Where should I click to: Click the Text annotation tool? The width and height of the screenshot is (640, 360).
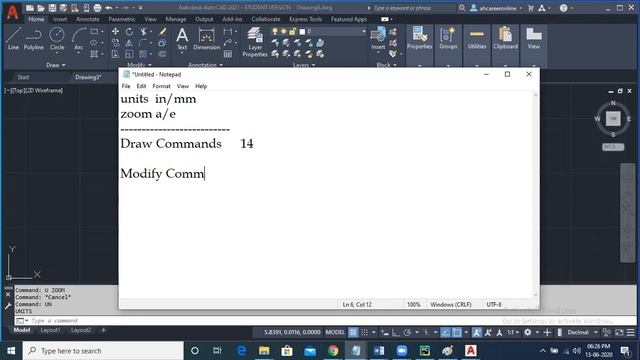point(182,39)
